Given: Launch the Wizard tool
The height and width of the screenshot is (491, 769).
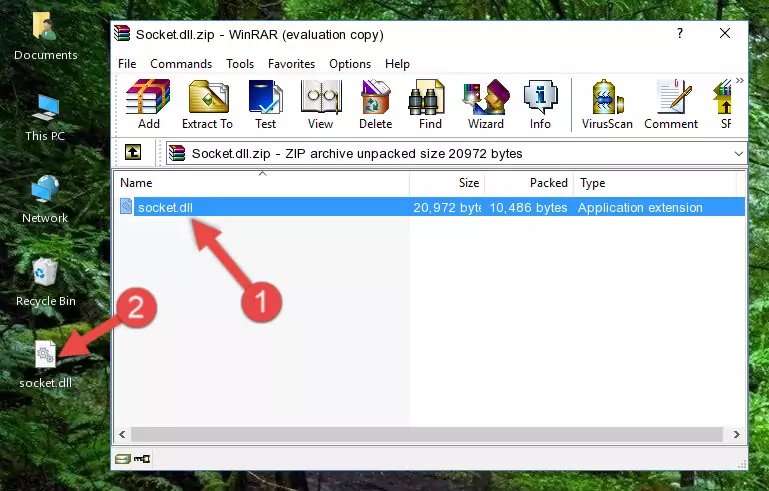Looking at the screenshot, I should [x=486, y=104].
